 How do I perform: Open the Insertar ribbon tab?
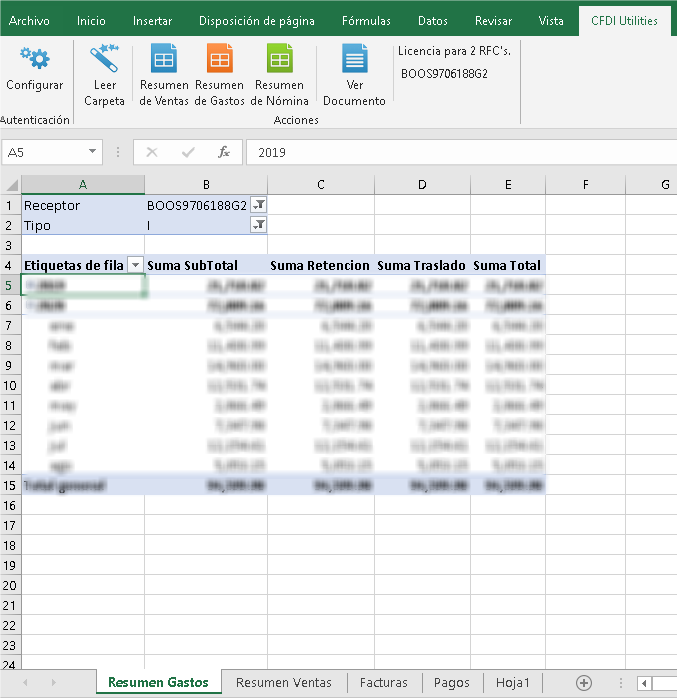tap(152, 20)
